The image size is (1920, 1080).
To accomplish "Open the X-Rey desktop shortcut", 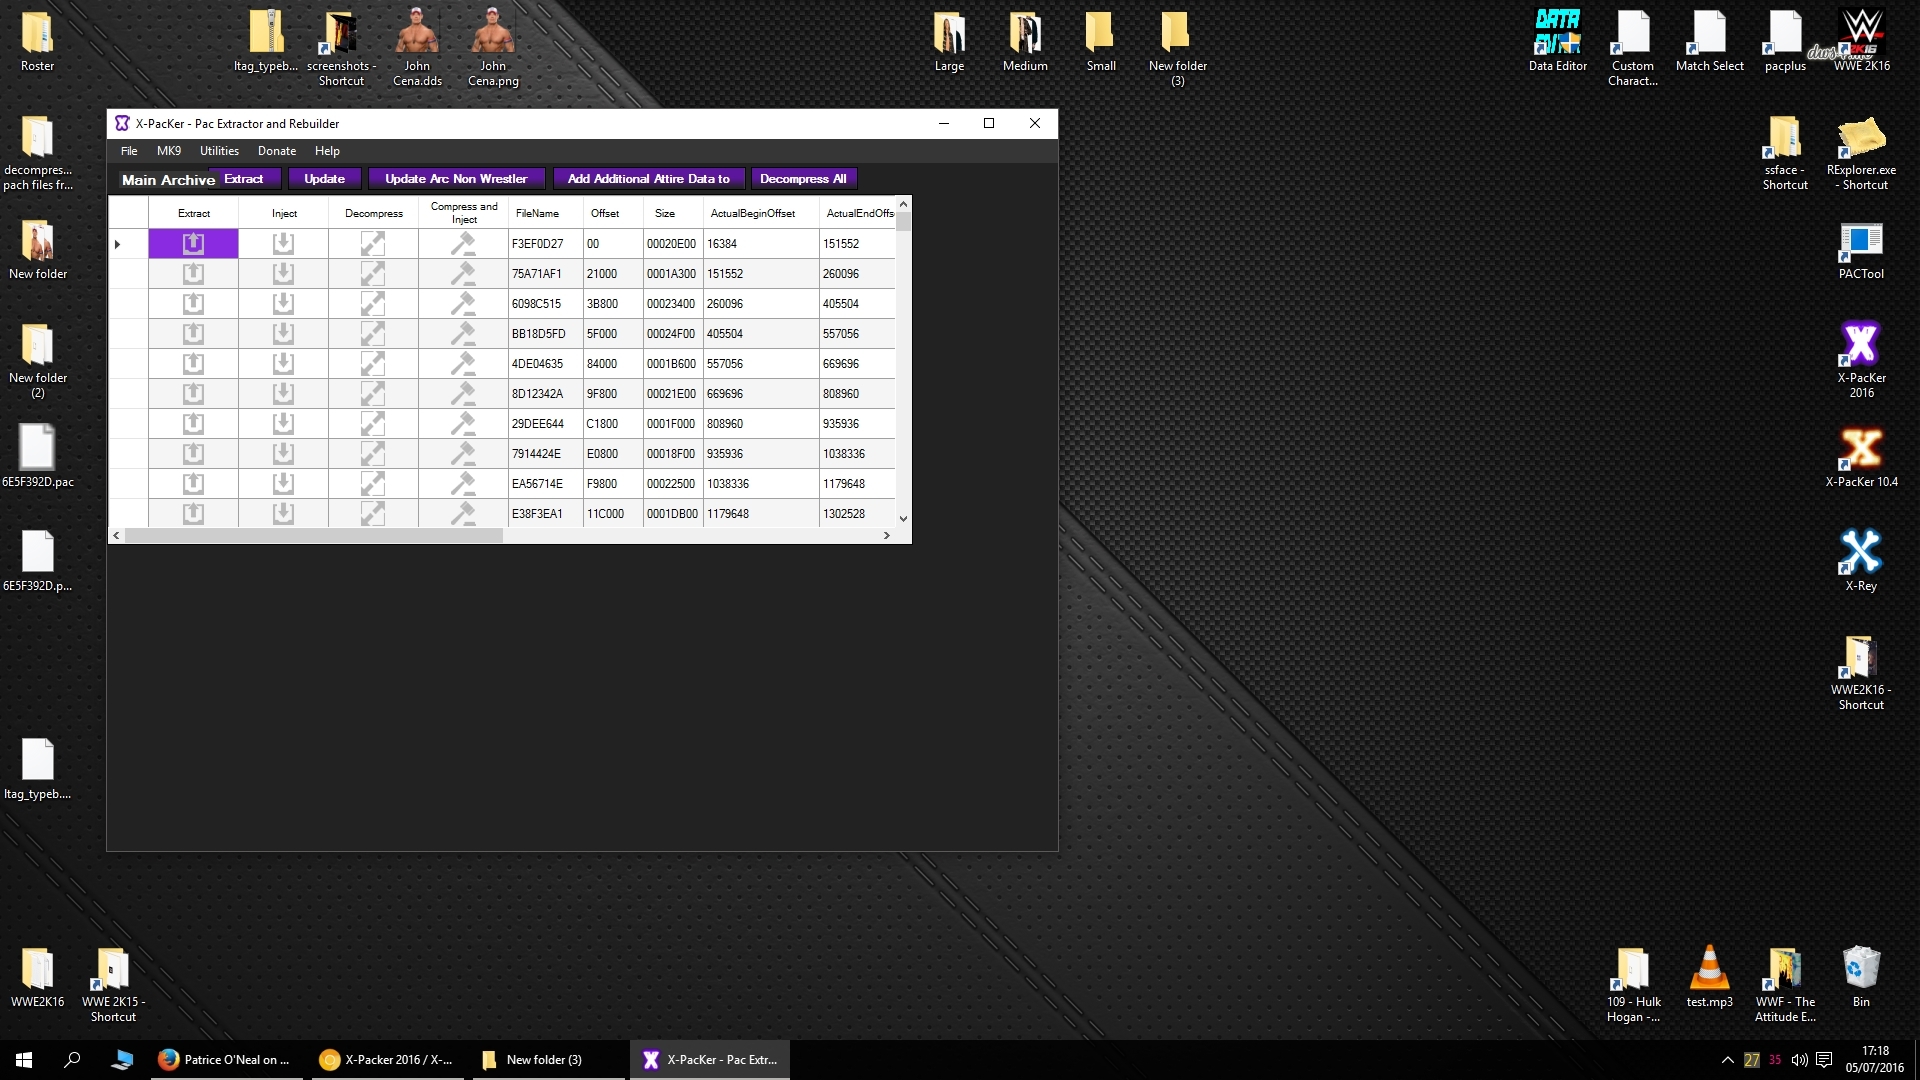I will tap(1861, 560).
